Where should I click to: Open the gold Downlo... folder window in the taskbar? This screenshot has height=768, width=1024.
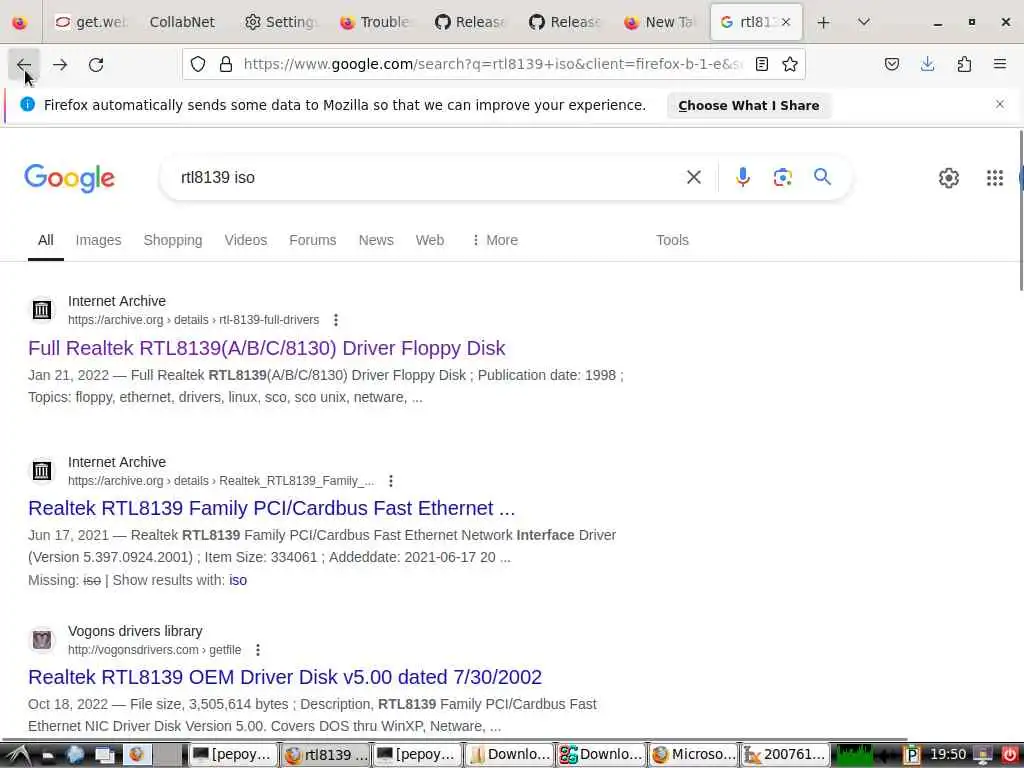[509, 754]
